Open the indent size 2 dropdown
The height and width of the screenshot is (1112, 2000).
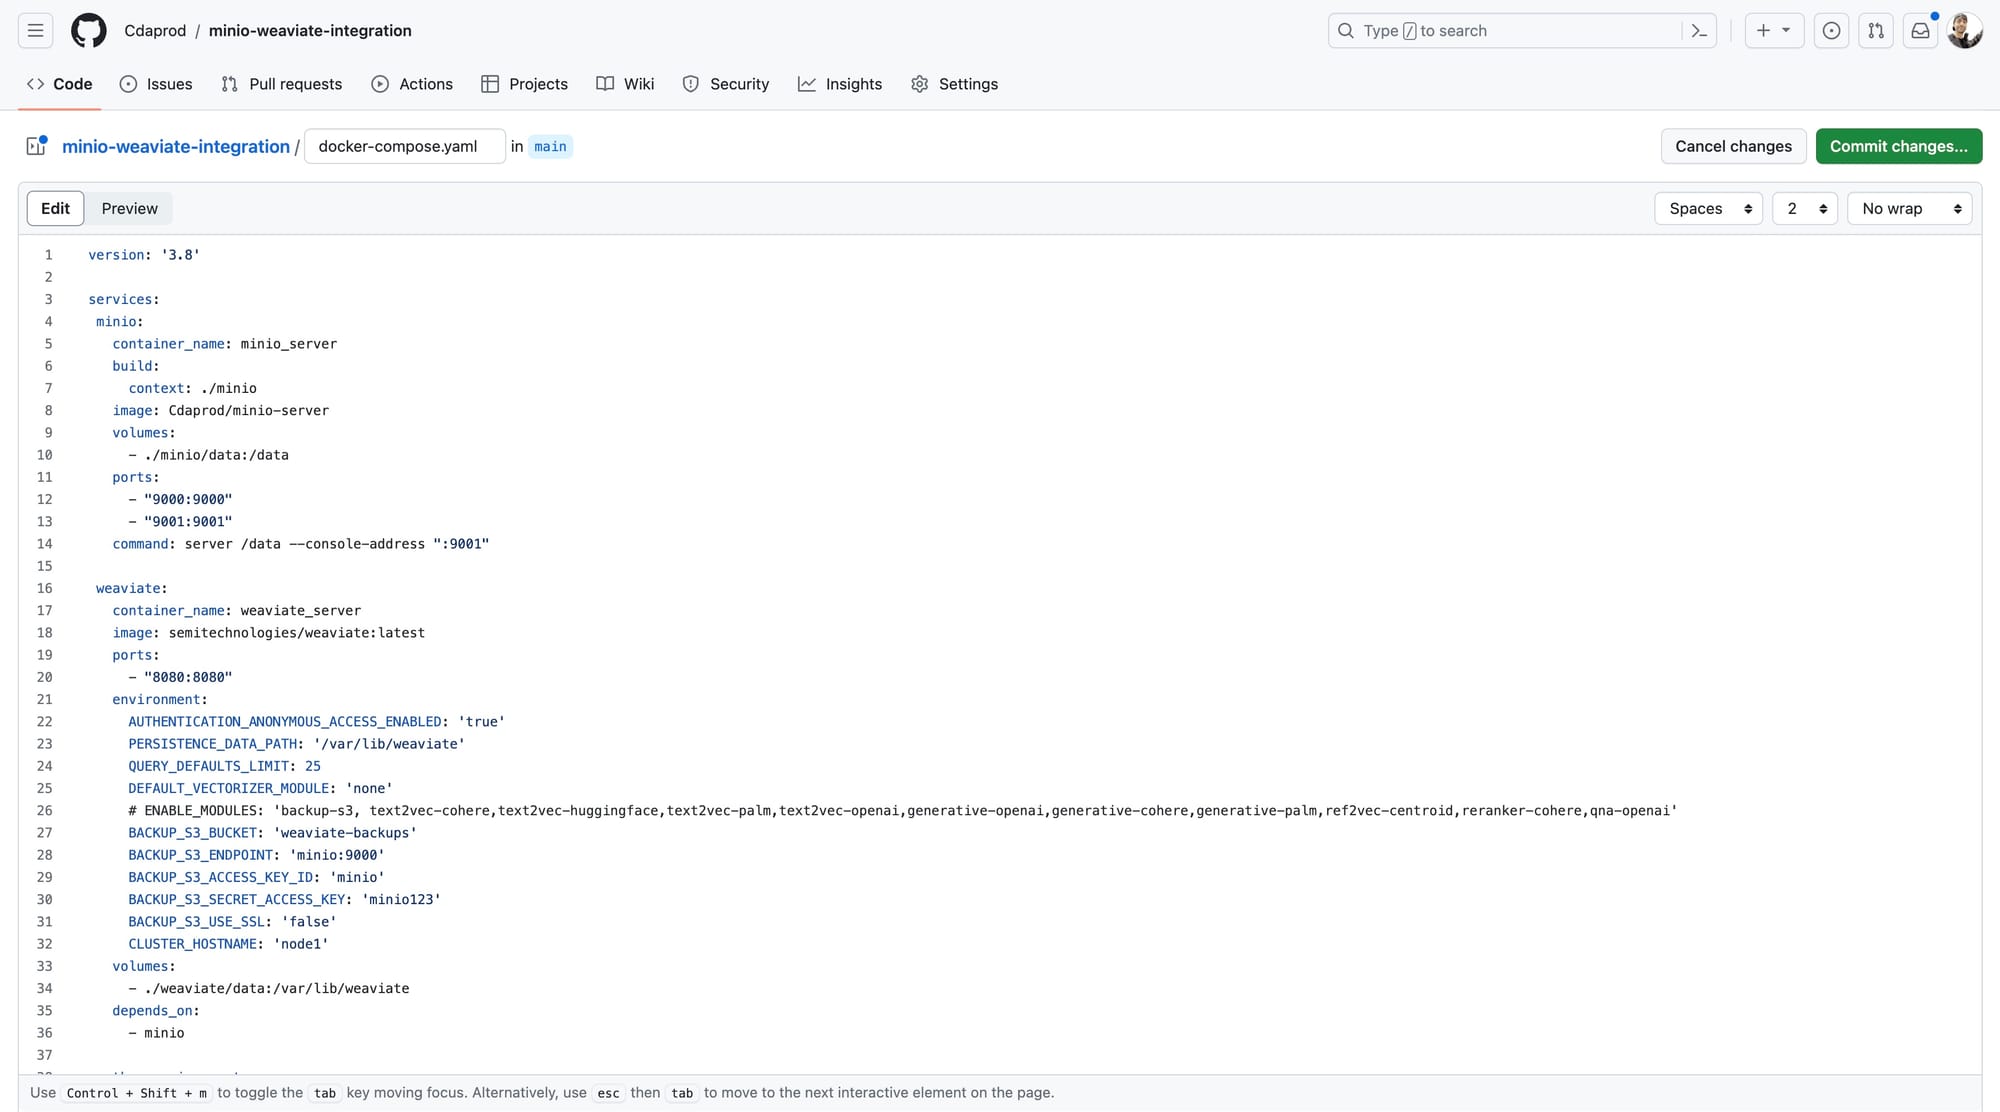click(x=1804, y=208)
